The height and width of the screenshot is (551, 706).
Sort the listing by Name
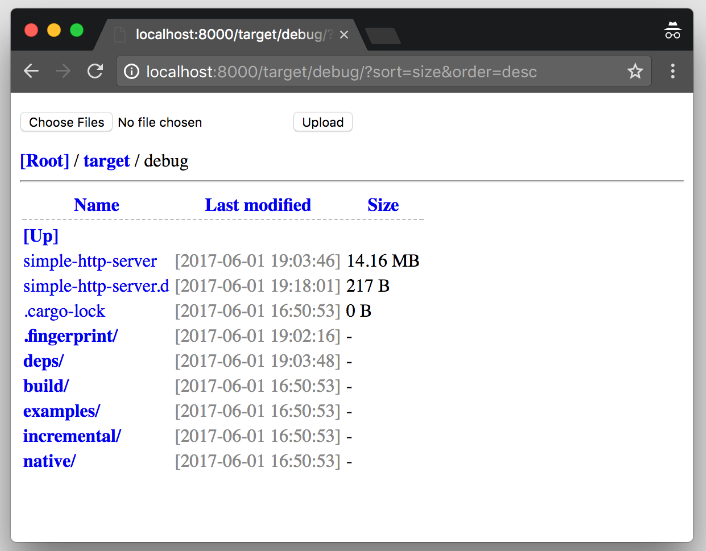click(96, 205)
